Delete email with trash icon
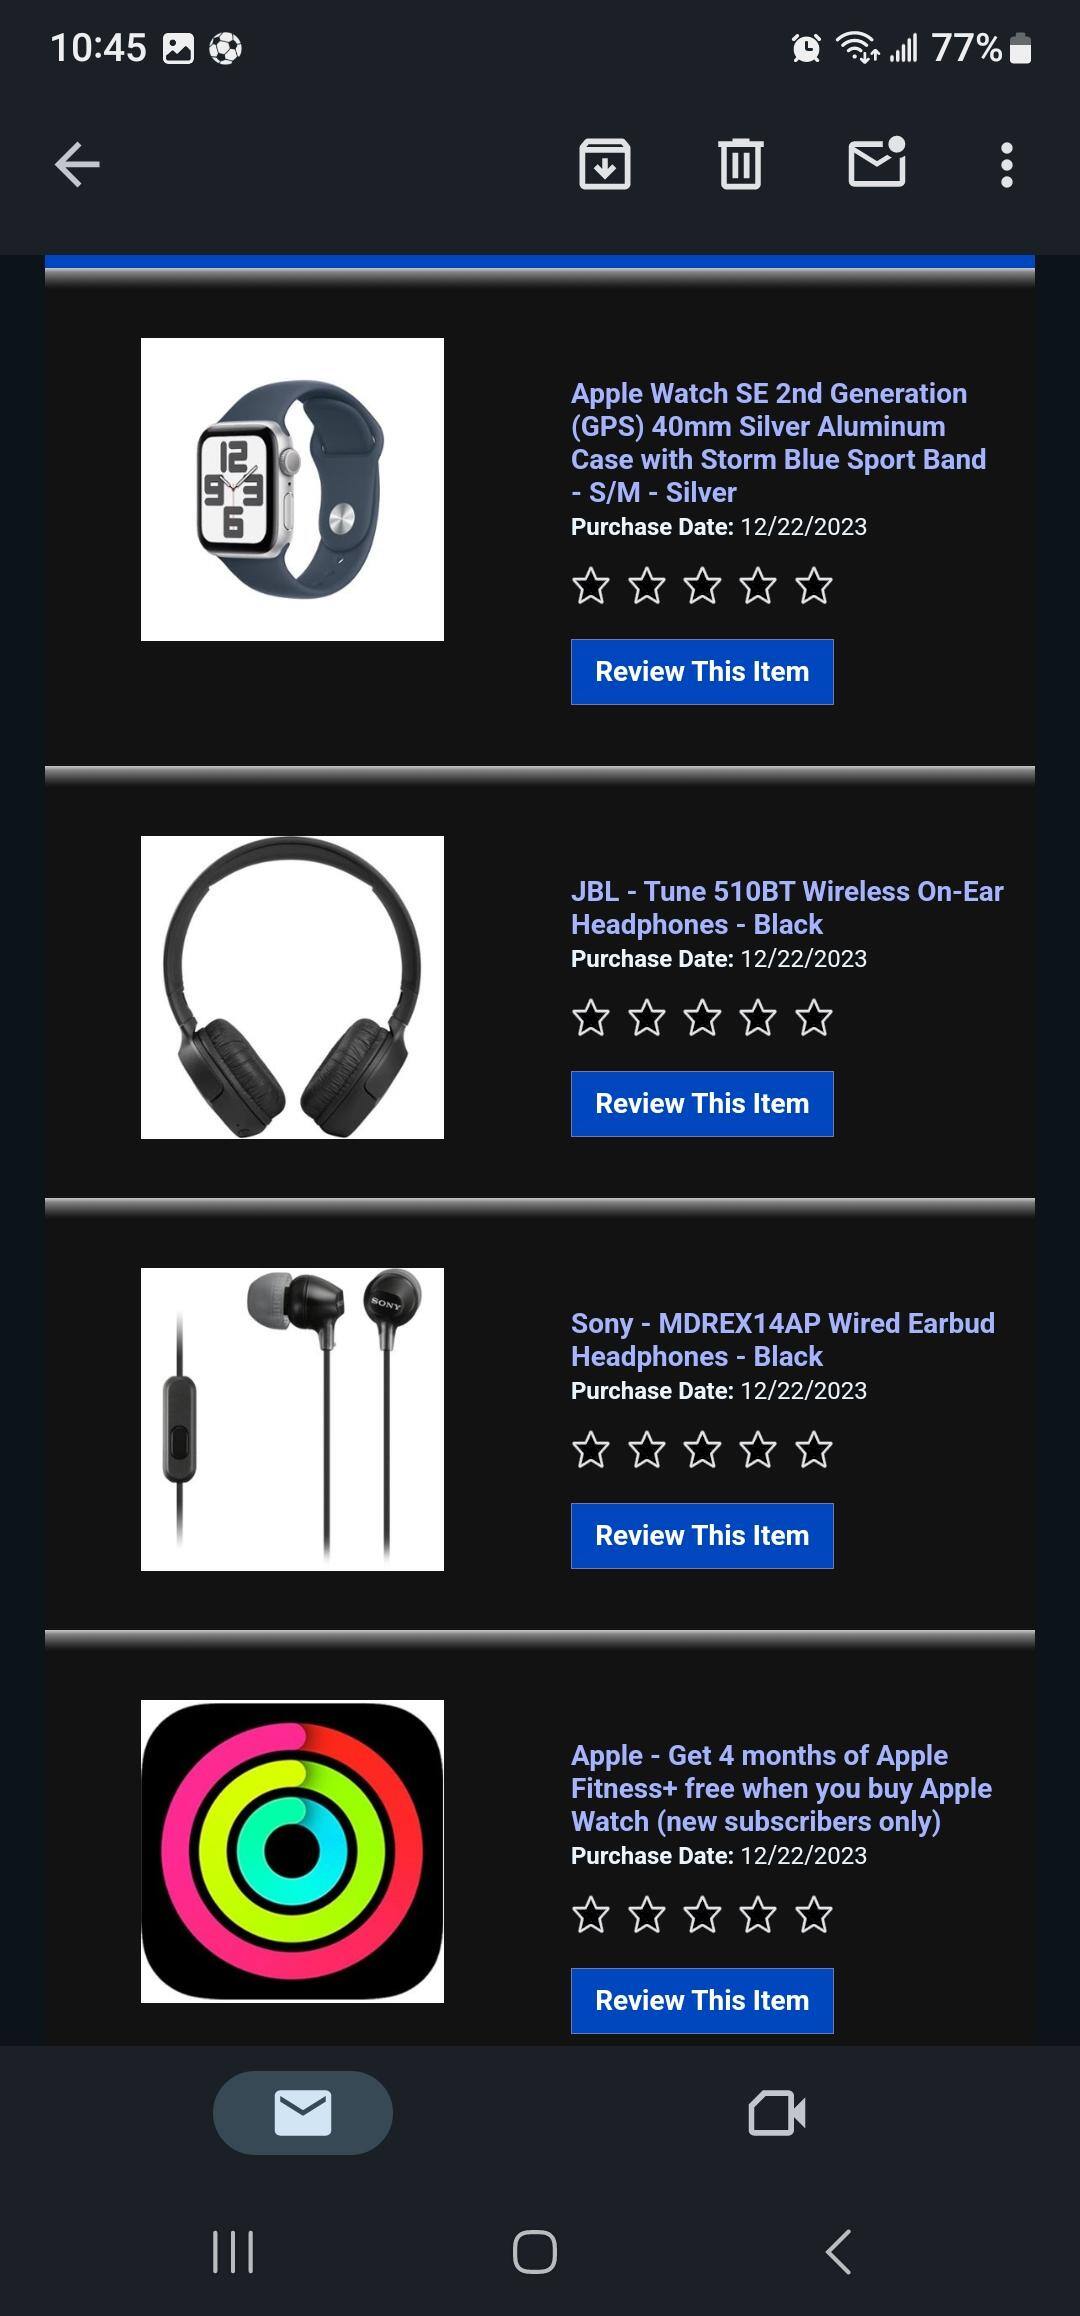Screen dimensions: 1080x2316 [741, 164]
